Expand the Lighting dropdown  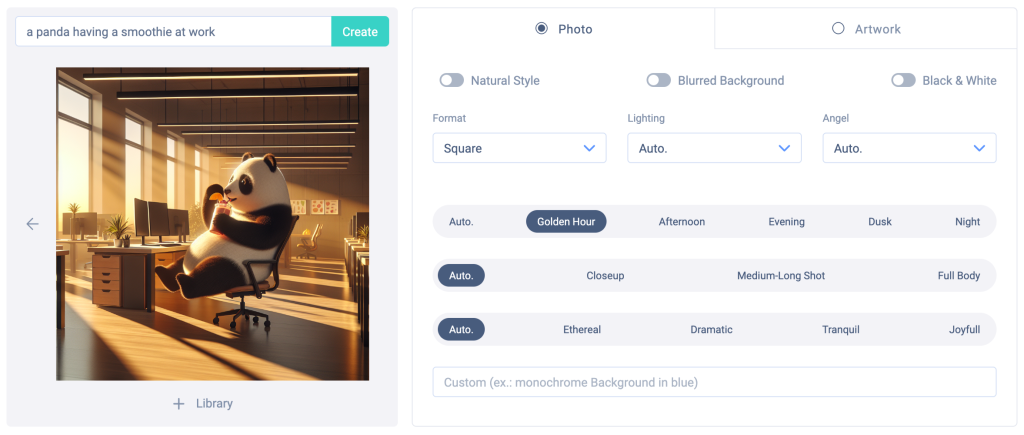click(714, 148)
